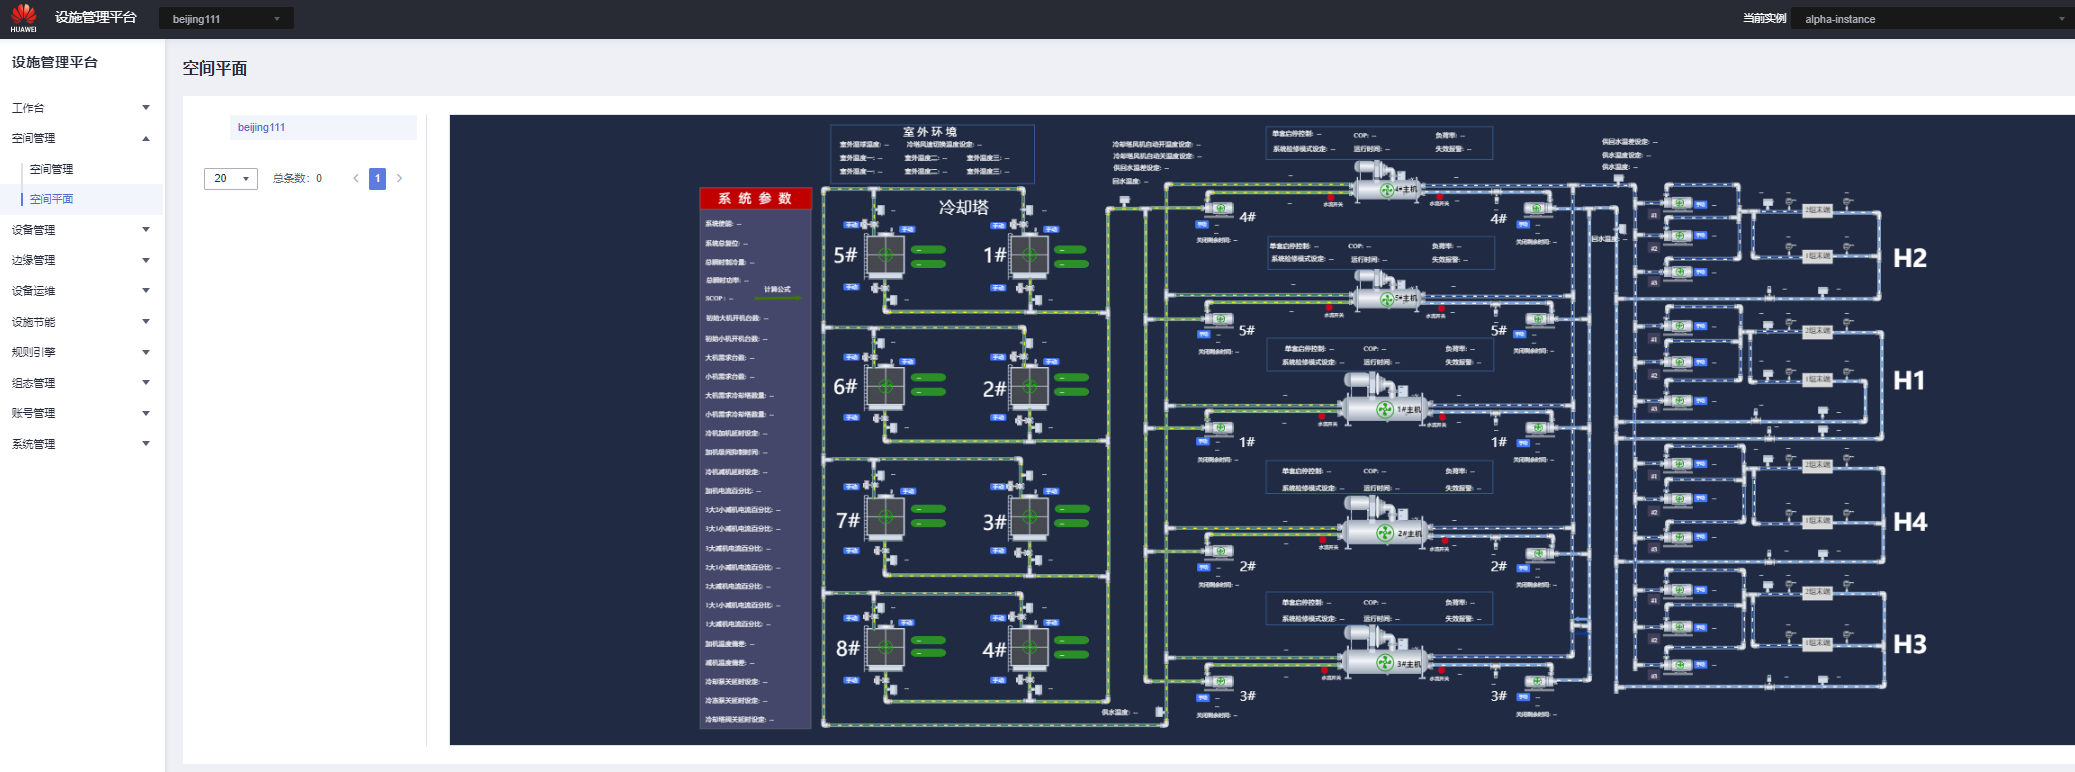
Task: Expand the 组态管理 menu
Action: (81, 383)
